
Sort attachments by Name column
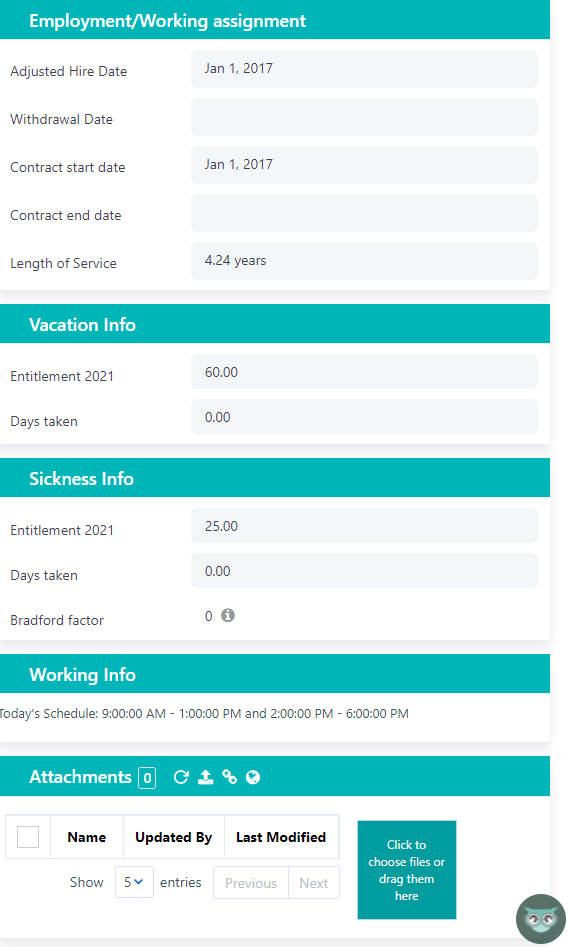pos(87,837)
